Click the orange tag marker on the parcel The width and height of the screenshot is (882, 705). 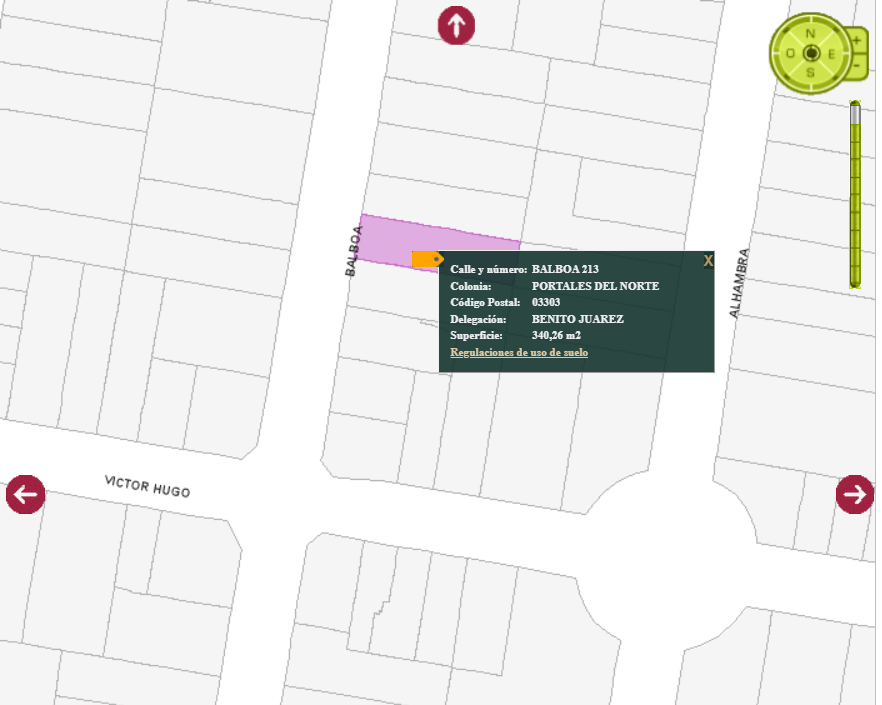click(x=428, y=259)
